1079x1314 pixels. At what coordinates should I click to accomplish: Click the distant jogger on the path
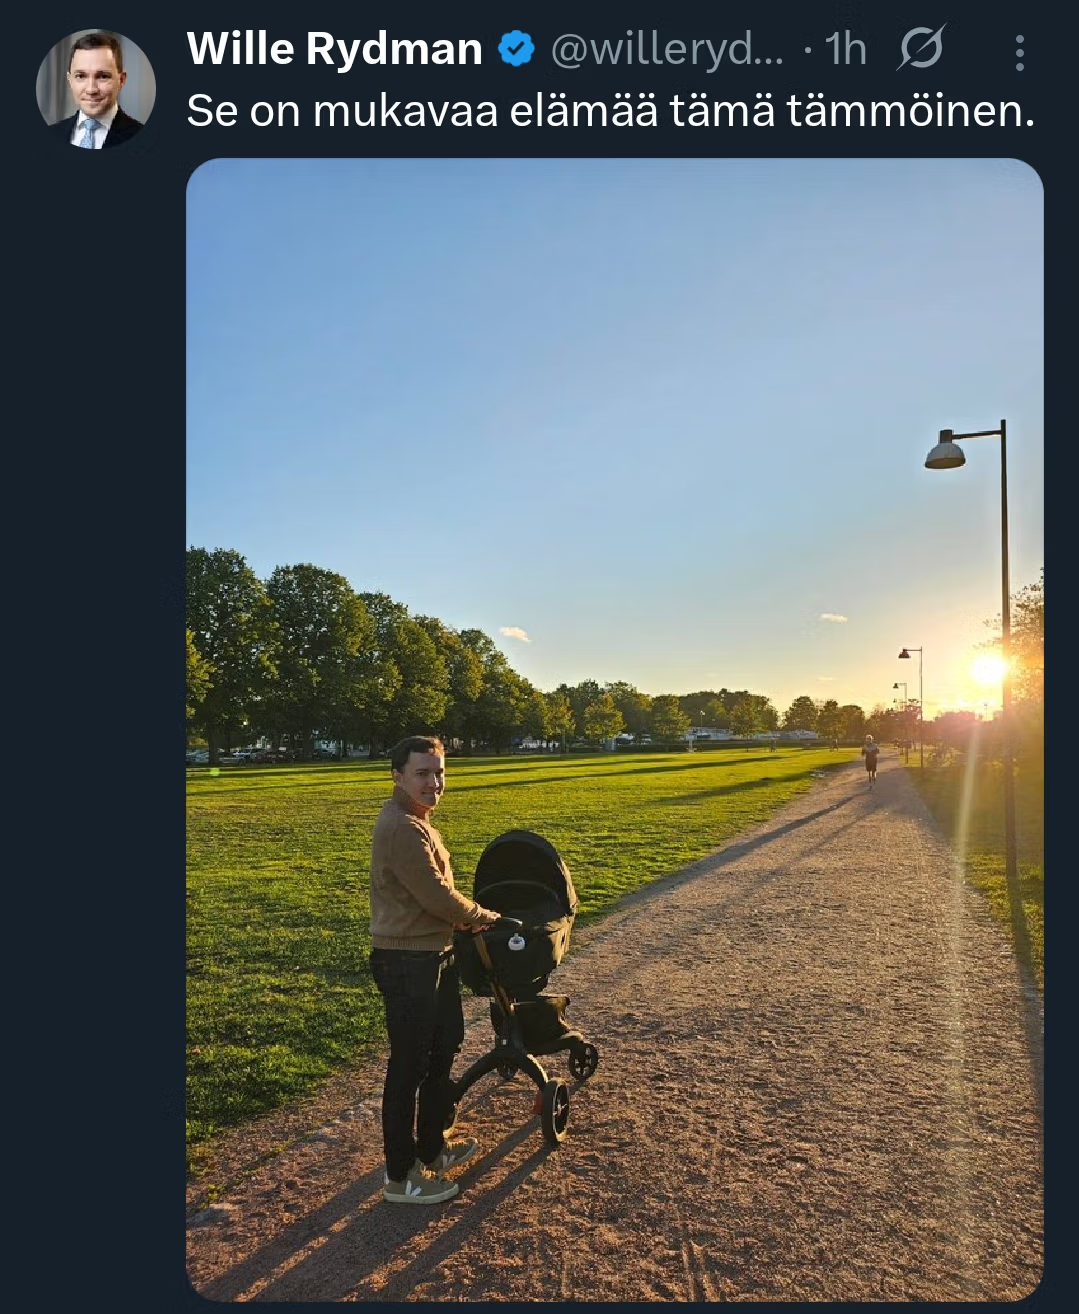click(871, 759)
